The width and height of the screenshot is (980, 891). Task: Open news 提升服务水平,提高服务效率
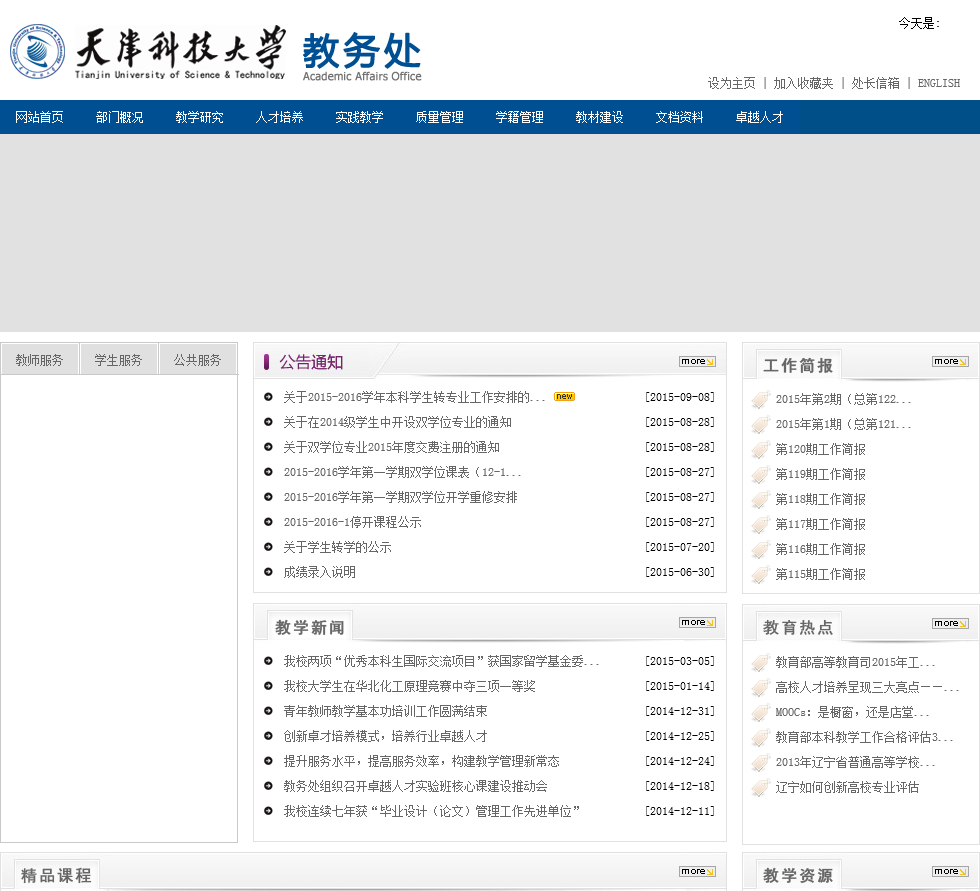(421, 761)
